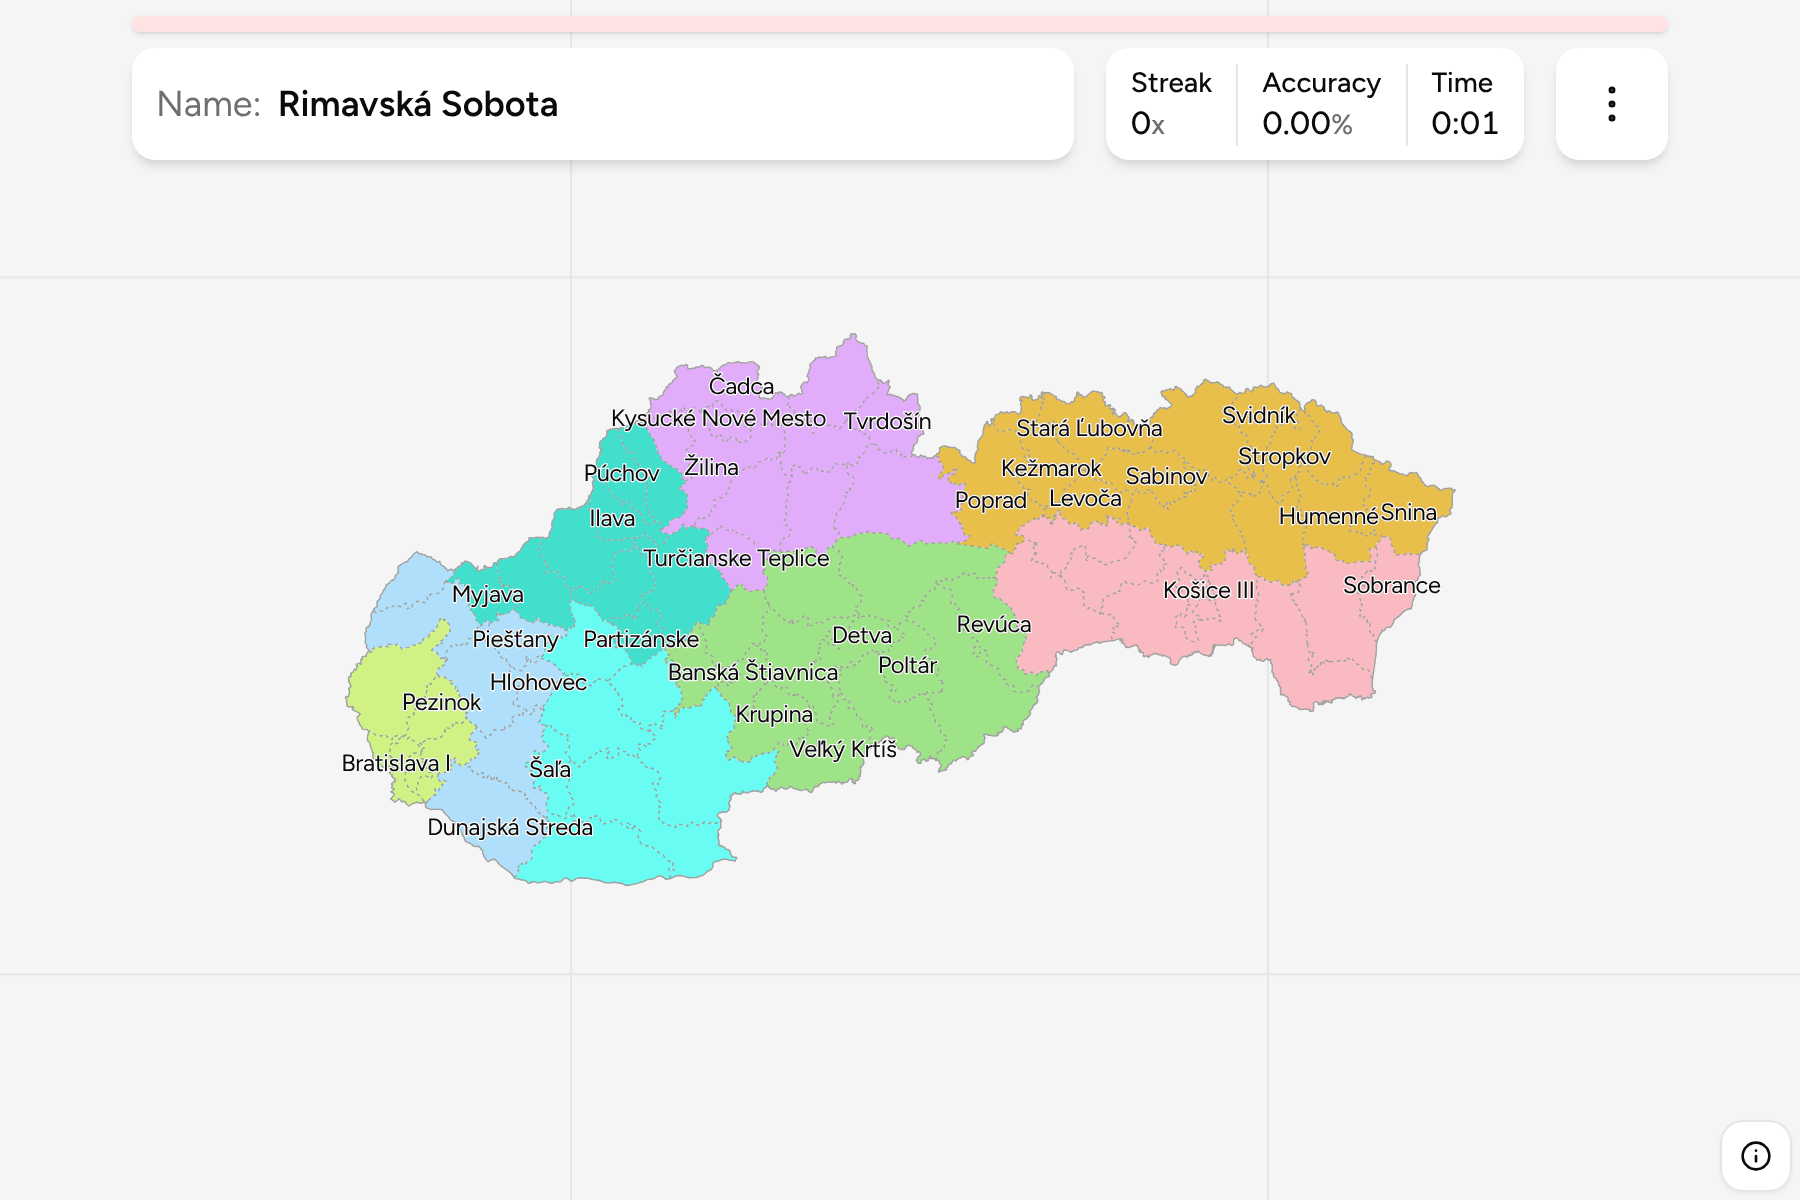Open the info button in corner

[x=1755, y=1156]
